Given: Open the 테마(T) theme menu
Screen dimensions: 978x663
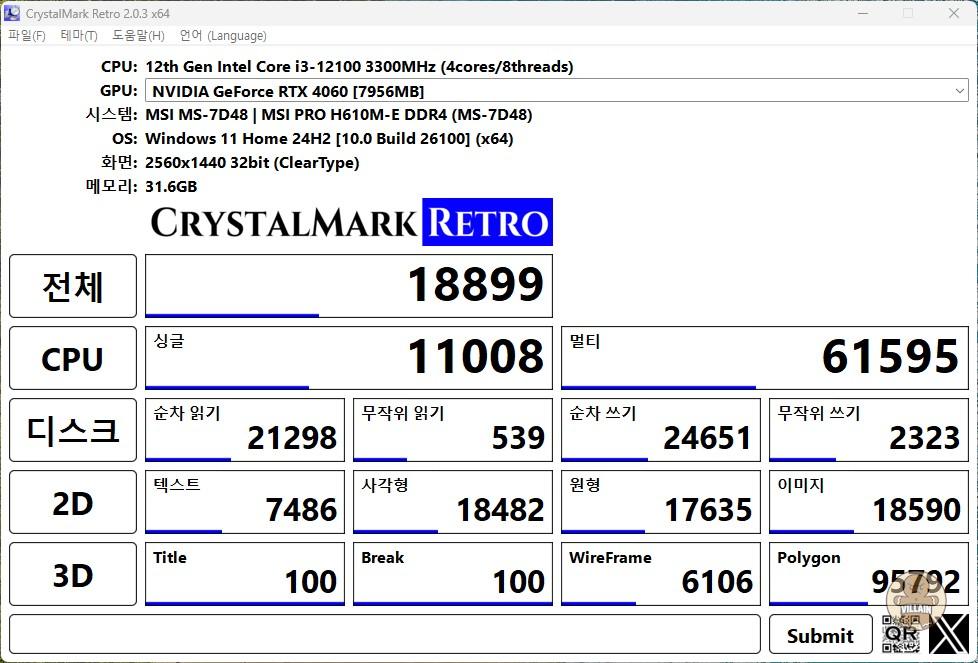Looking at the screenshot, I should point(79,36).
